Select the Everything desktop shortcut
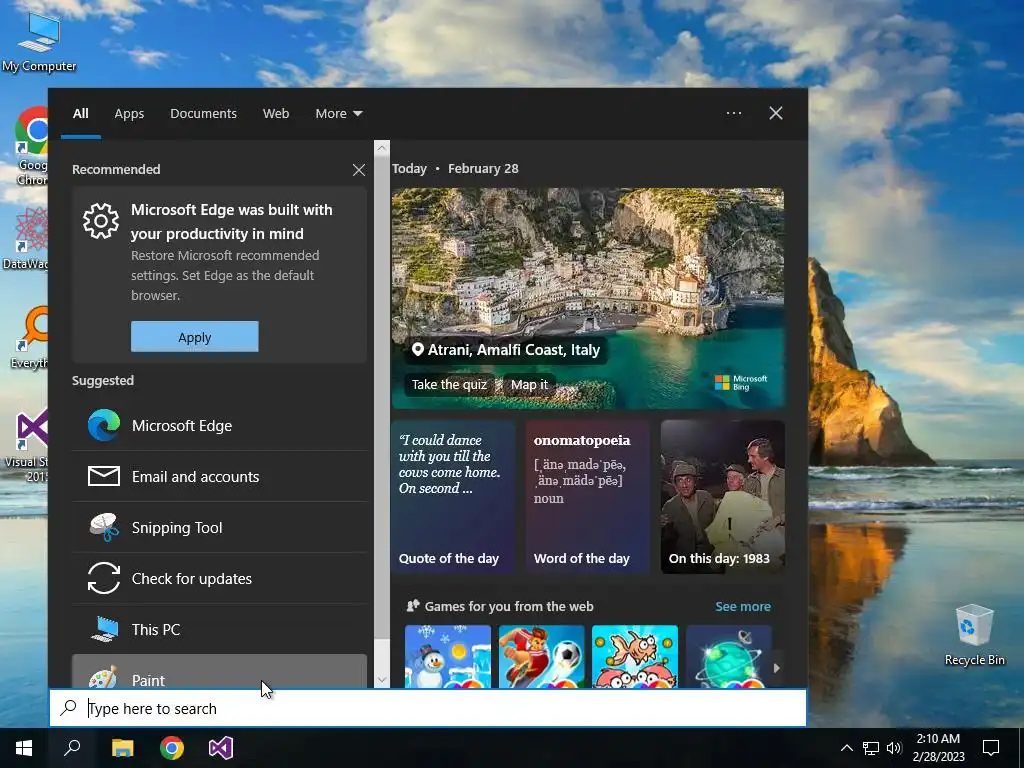This screenshot has width=1024, height=768. coord(30,338)
